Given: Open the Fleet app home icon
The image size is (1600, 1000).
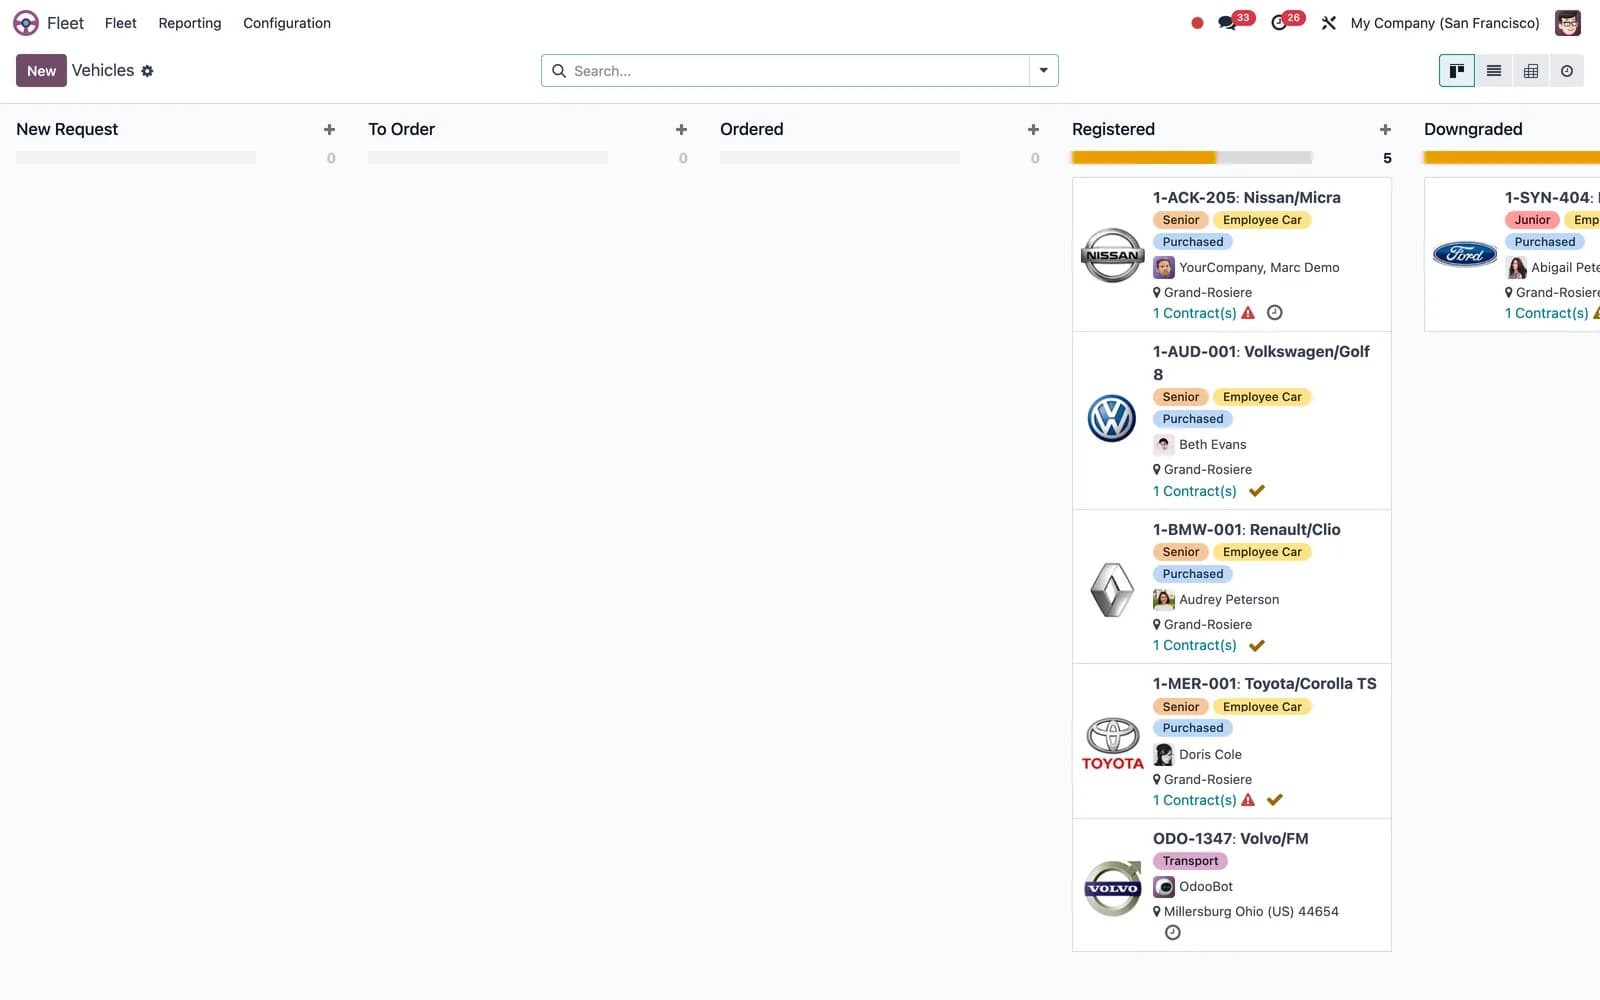Looking at the screenshot, I should coord(26,23).
